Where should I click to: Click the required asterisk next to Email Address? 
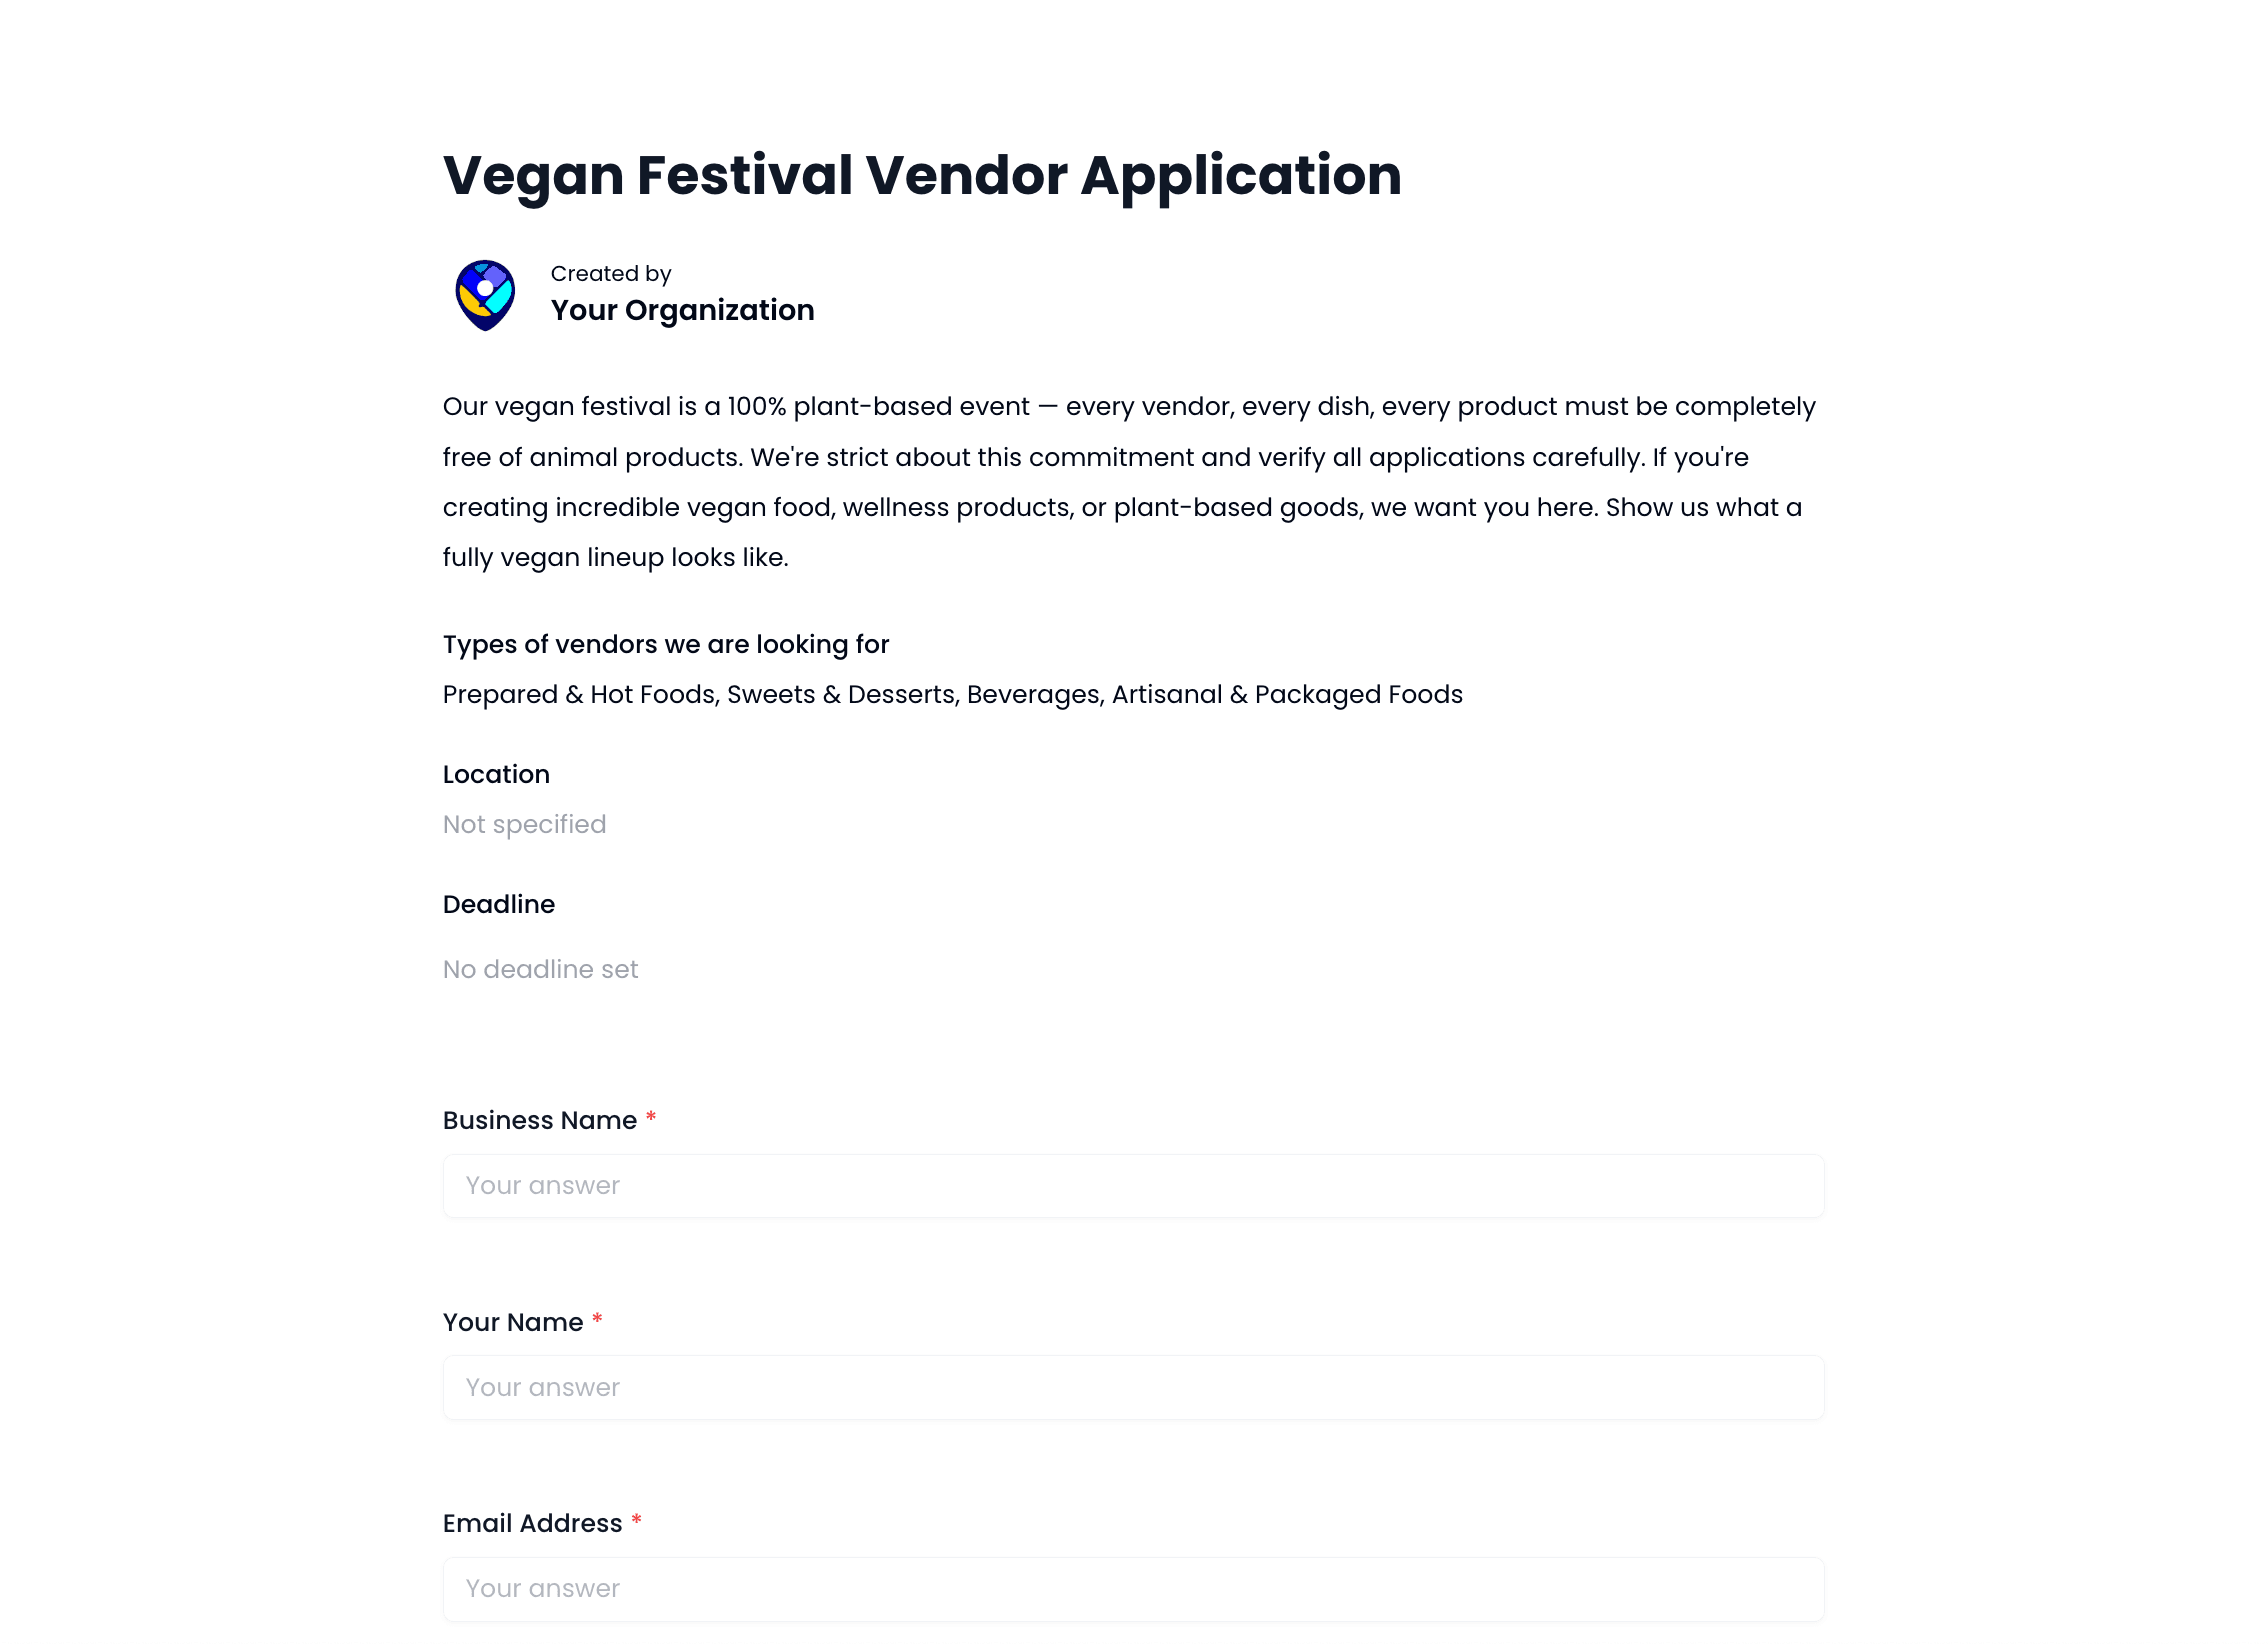pyautogui.click(x=636, y=1522)
